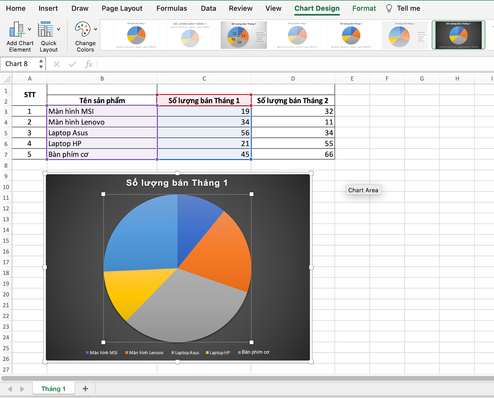Click the formula bar input field
This screenshot has width=494, height=398.
295,64
